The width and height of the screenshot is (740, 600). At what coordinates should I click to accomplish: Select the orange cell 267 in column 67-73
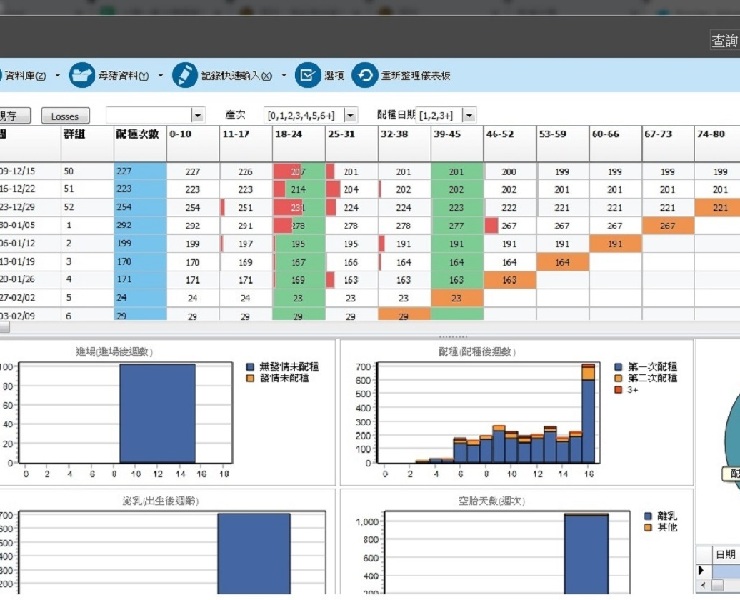pos(667,226)
